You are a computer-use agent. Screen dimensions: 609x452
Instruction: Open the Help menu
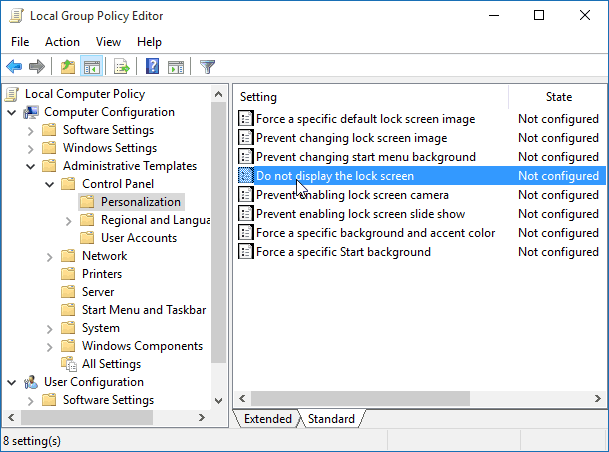click(149, 42)
